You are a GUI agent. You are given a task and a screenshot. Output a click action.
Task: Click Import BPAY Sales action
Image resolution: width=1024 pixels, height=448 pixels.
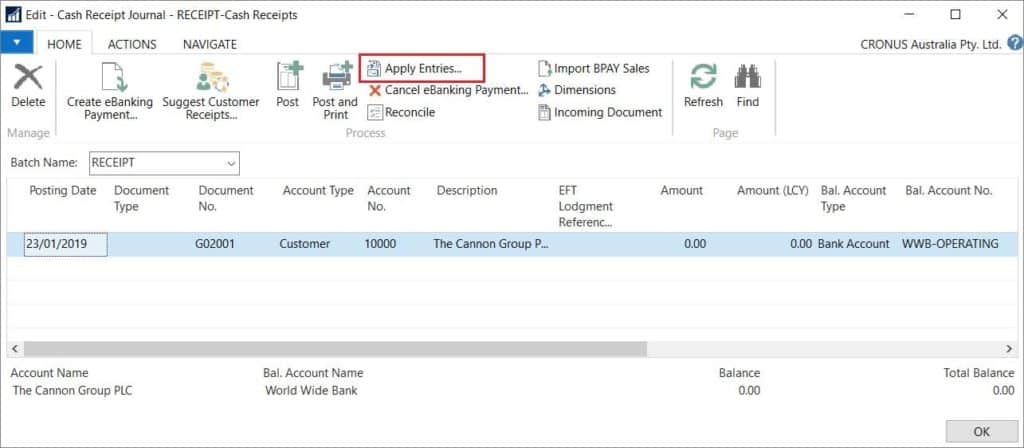tap(594, 68)
